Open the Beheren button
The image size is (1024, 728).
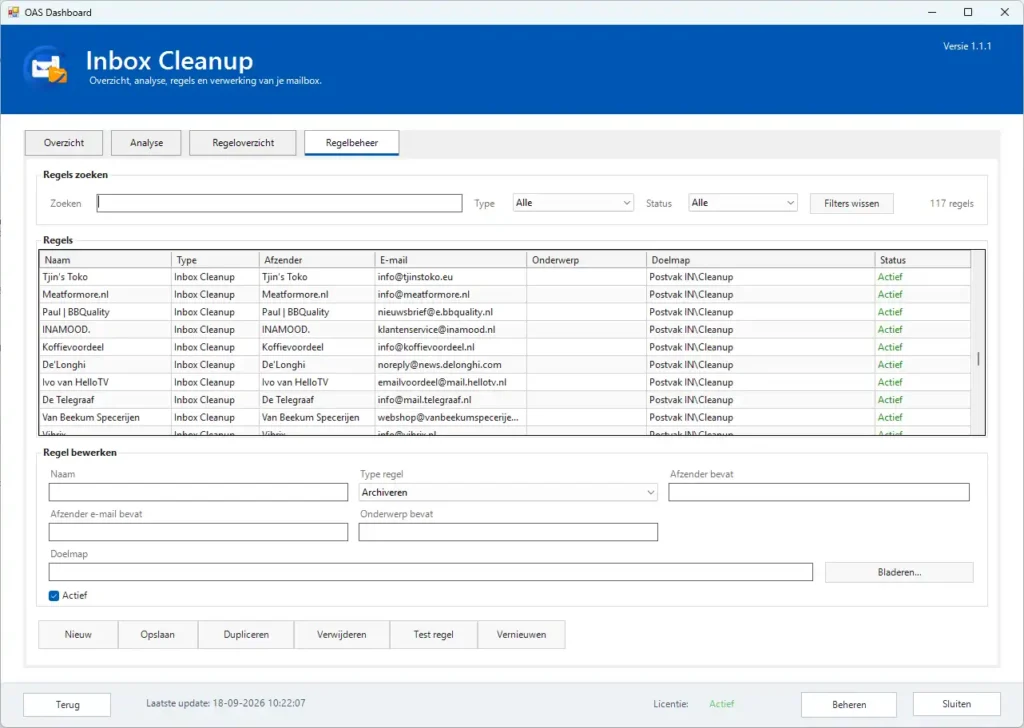[849, 704]
